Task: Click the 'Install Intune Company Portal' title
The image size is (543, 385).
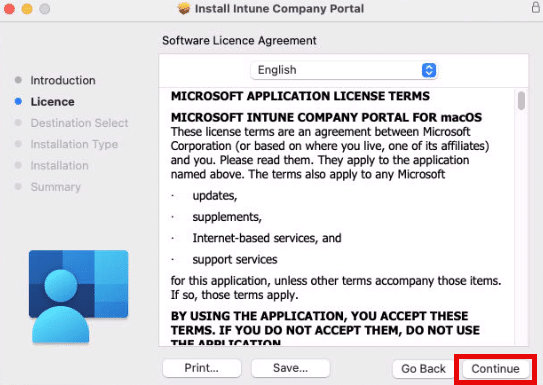Action: tap(279, 9)
